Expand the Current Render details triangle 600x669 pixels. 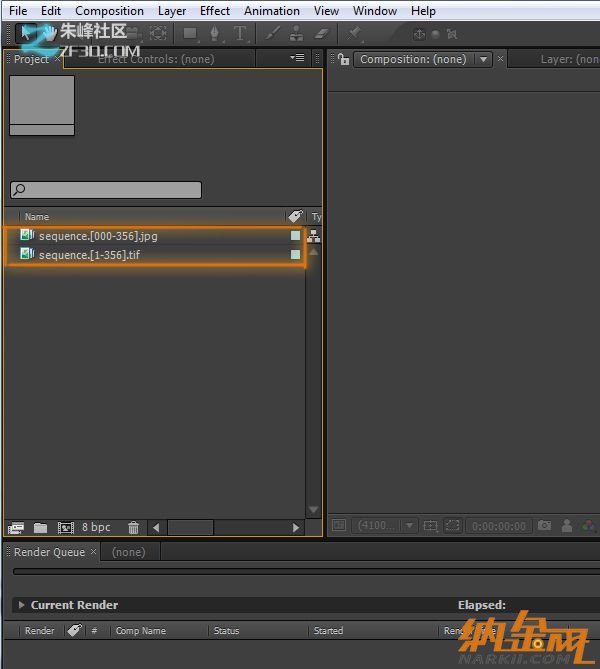22,605
